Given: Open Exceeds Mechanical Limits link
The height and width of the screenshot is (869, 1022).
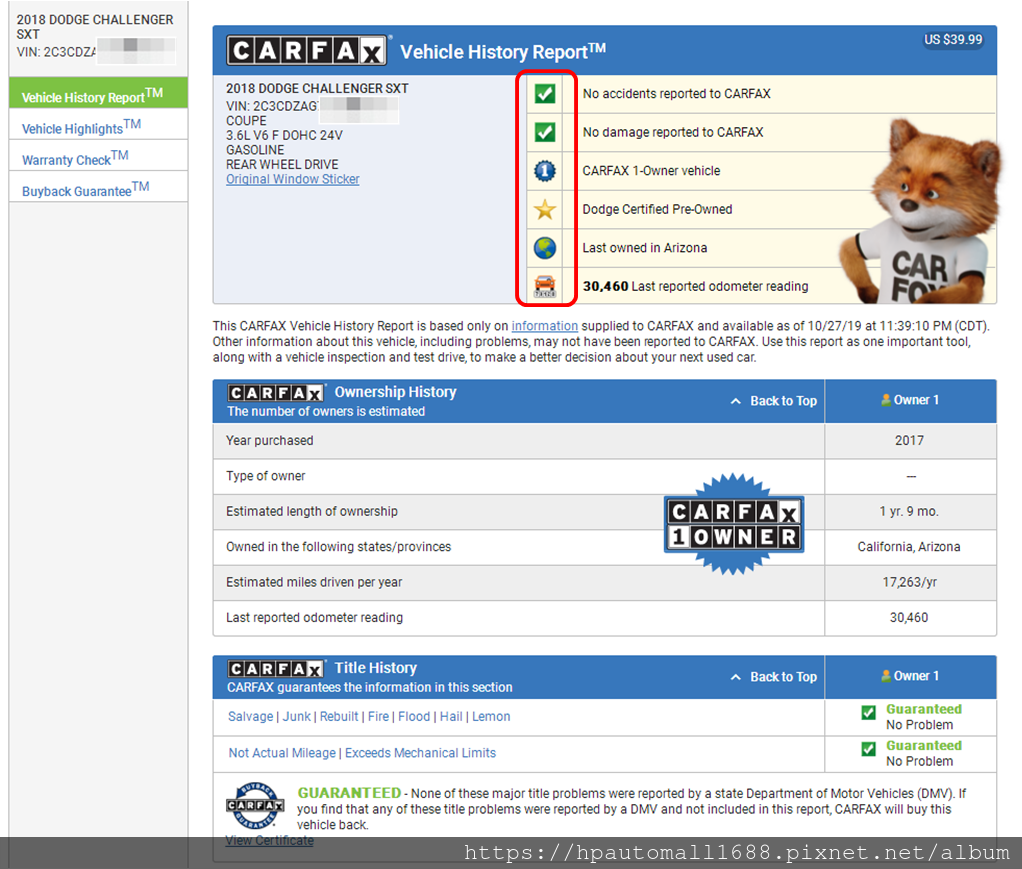Looking at the screenshot, I should [x=420, y=753].
